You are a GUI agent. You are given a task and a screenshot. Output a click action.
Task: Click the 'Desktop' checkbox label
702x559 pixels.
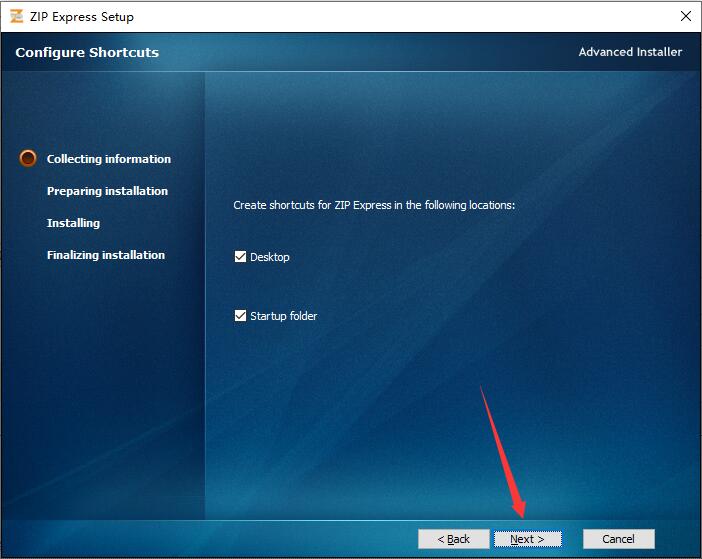click(x=270, y=257)
